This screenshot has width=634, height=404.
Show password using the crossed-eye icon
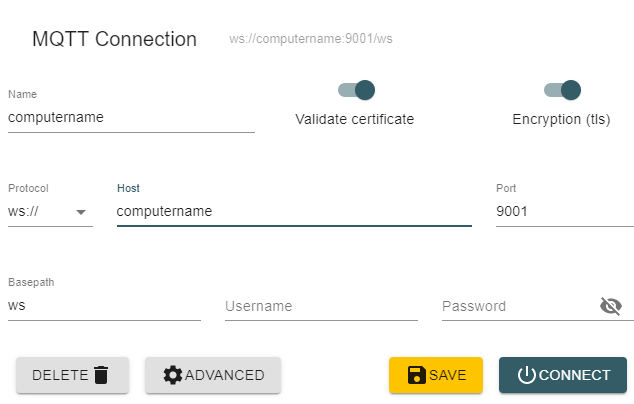pyautogui.click(x=611, y=306)
